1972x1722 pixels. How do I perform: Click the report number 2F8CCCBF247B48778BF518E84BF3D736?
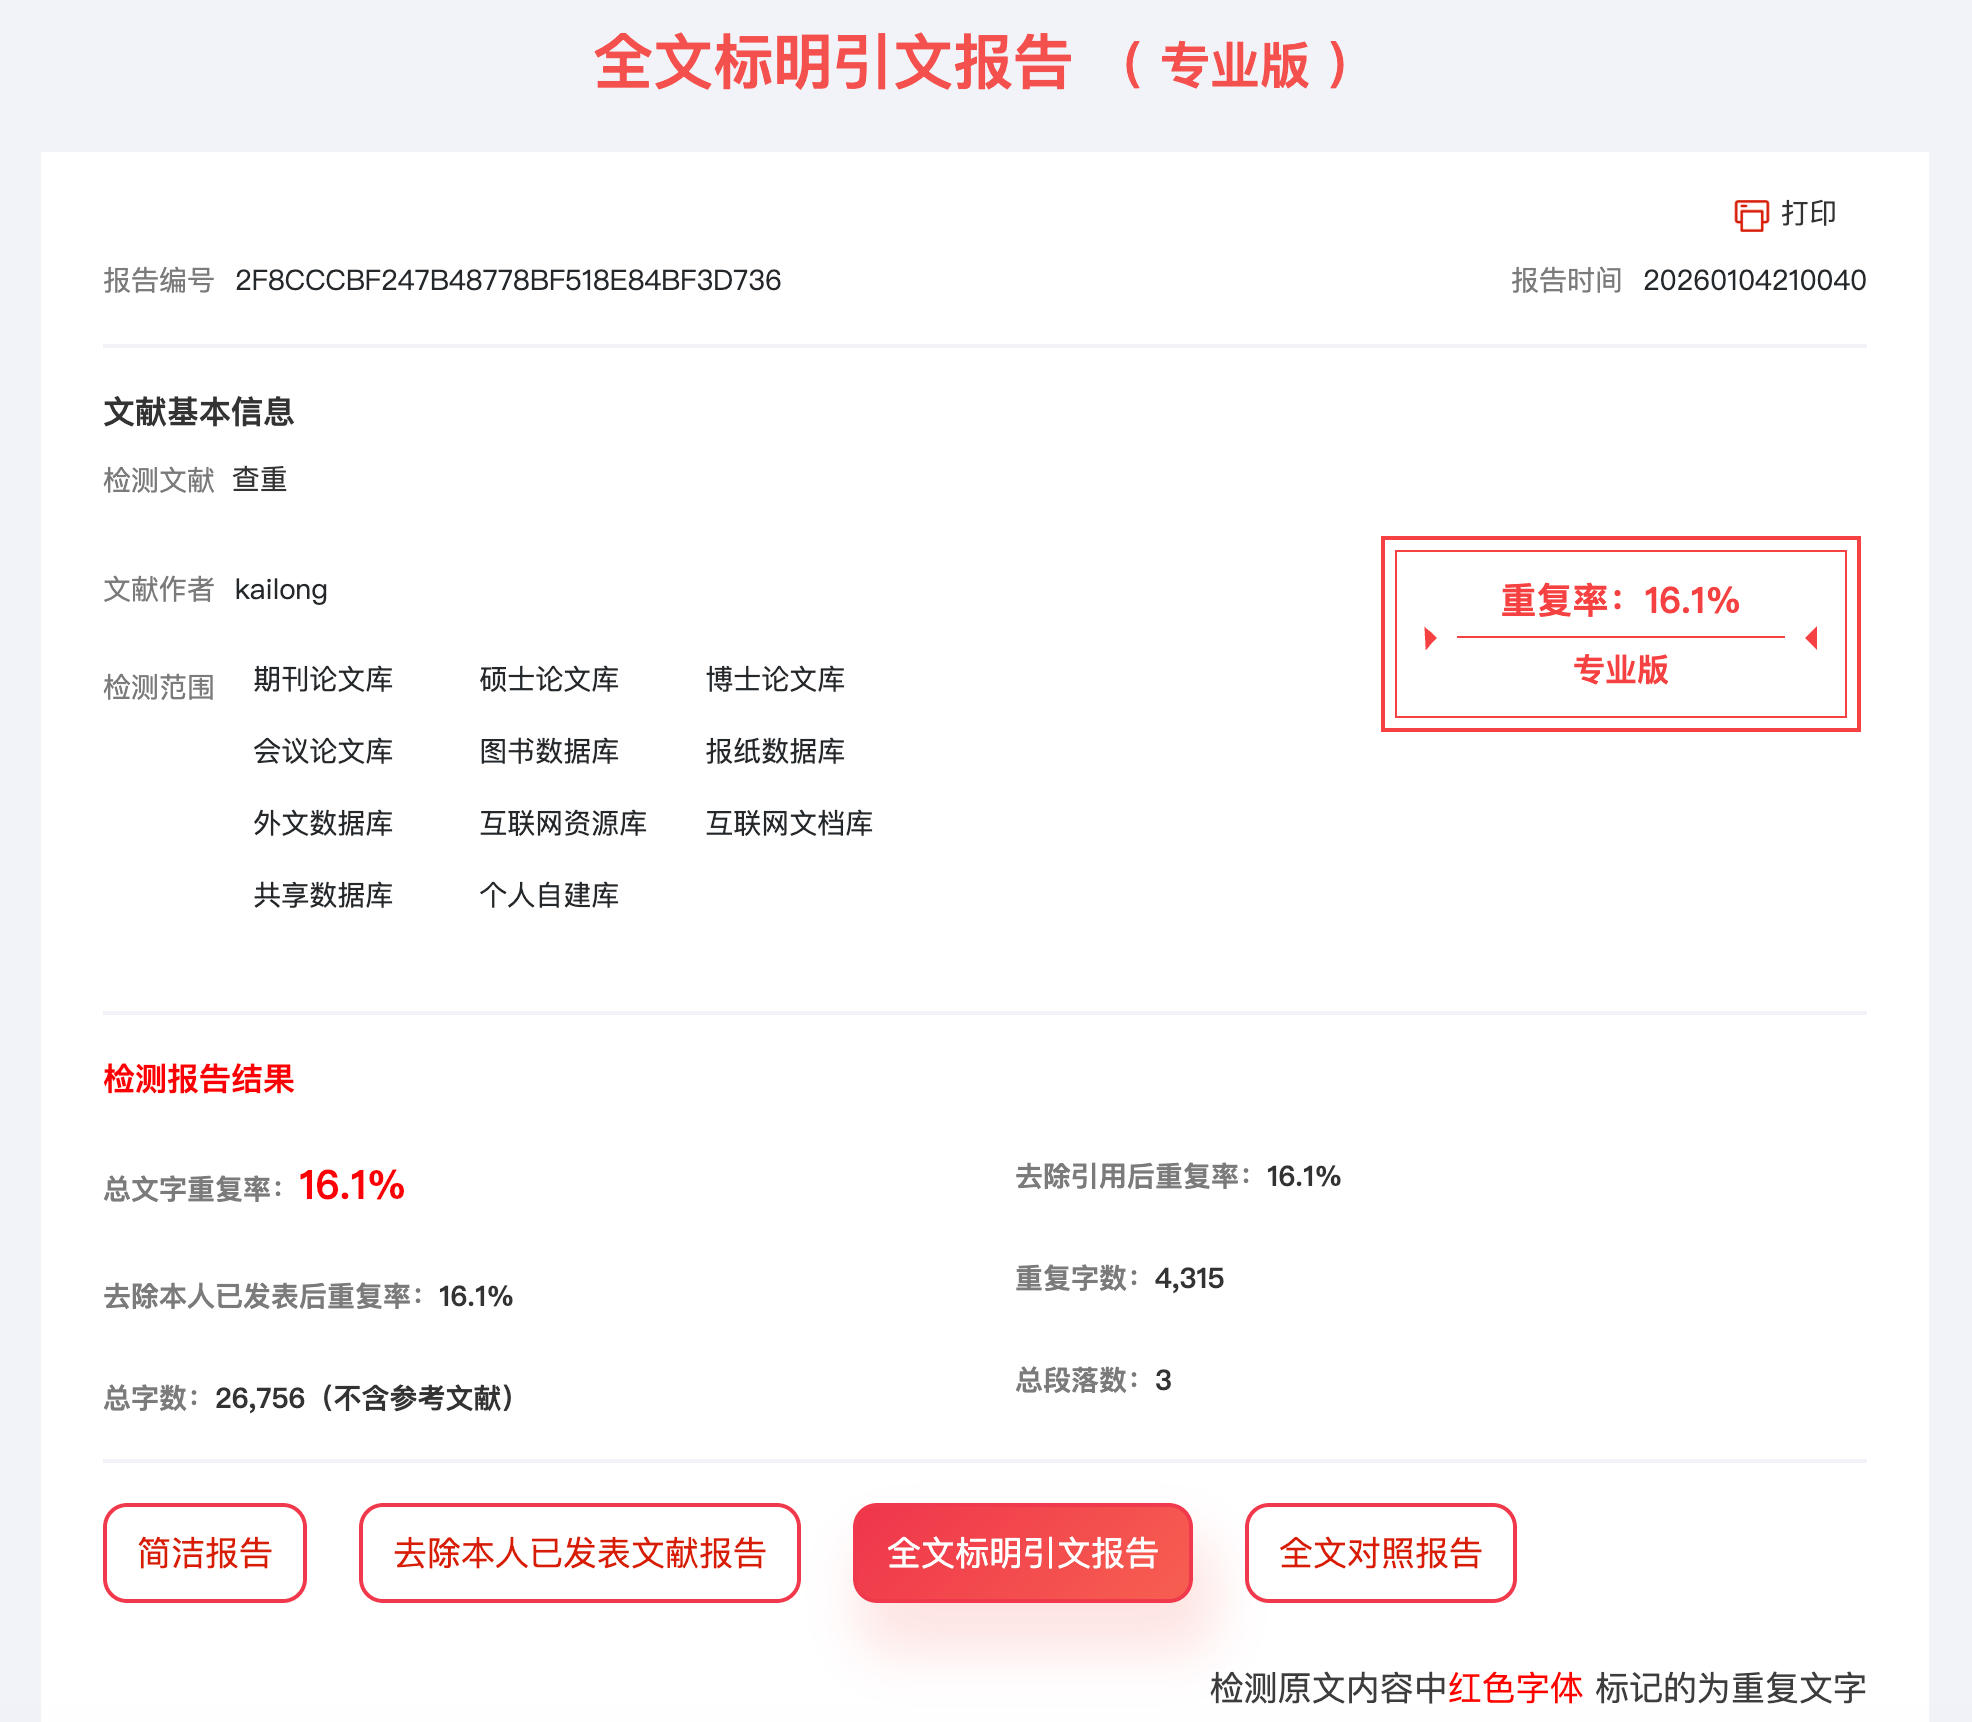pos(508,280)
